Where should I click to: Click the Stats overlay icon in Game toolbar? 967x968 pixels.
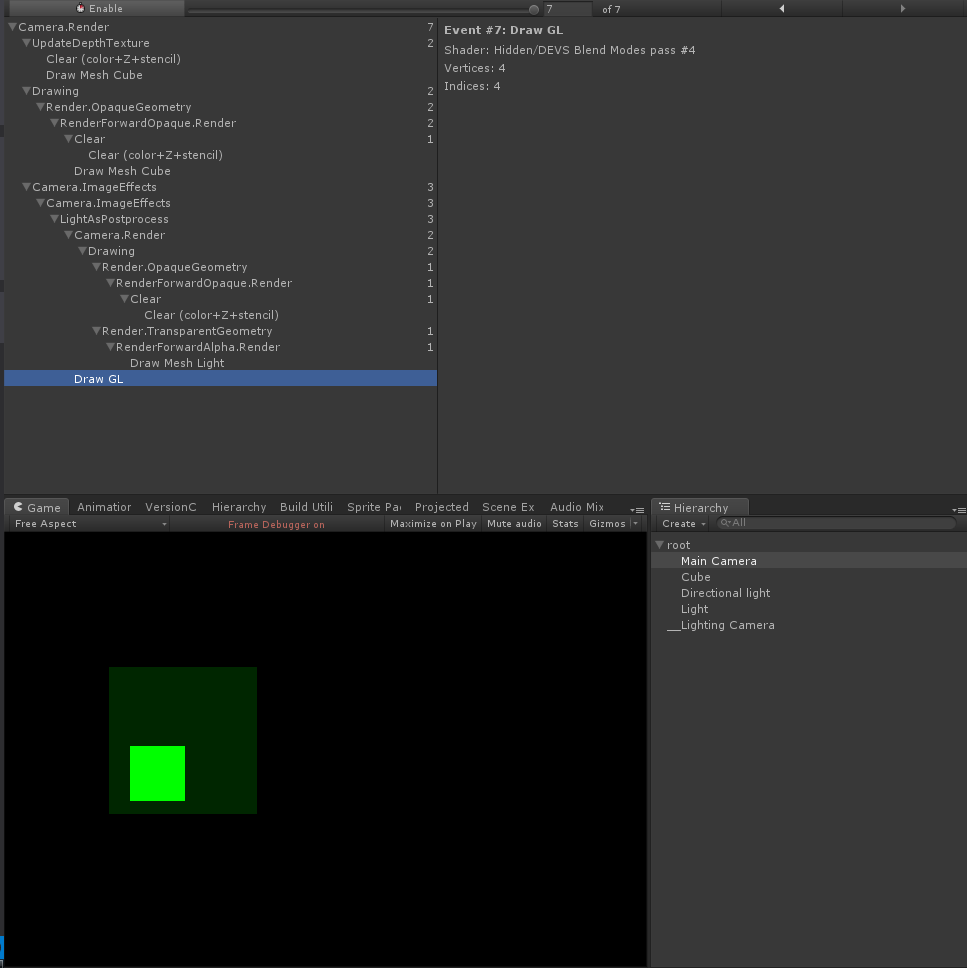click(x=565, y=523)
